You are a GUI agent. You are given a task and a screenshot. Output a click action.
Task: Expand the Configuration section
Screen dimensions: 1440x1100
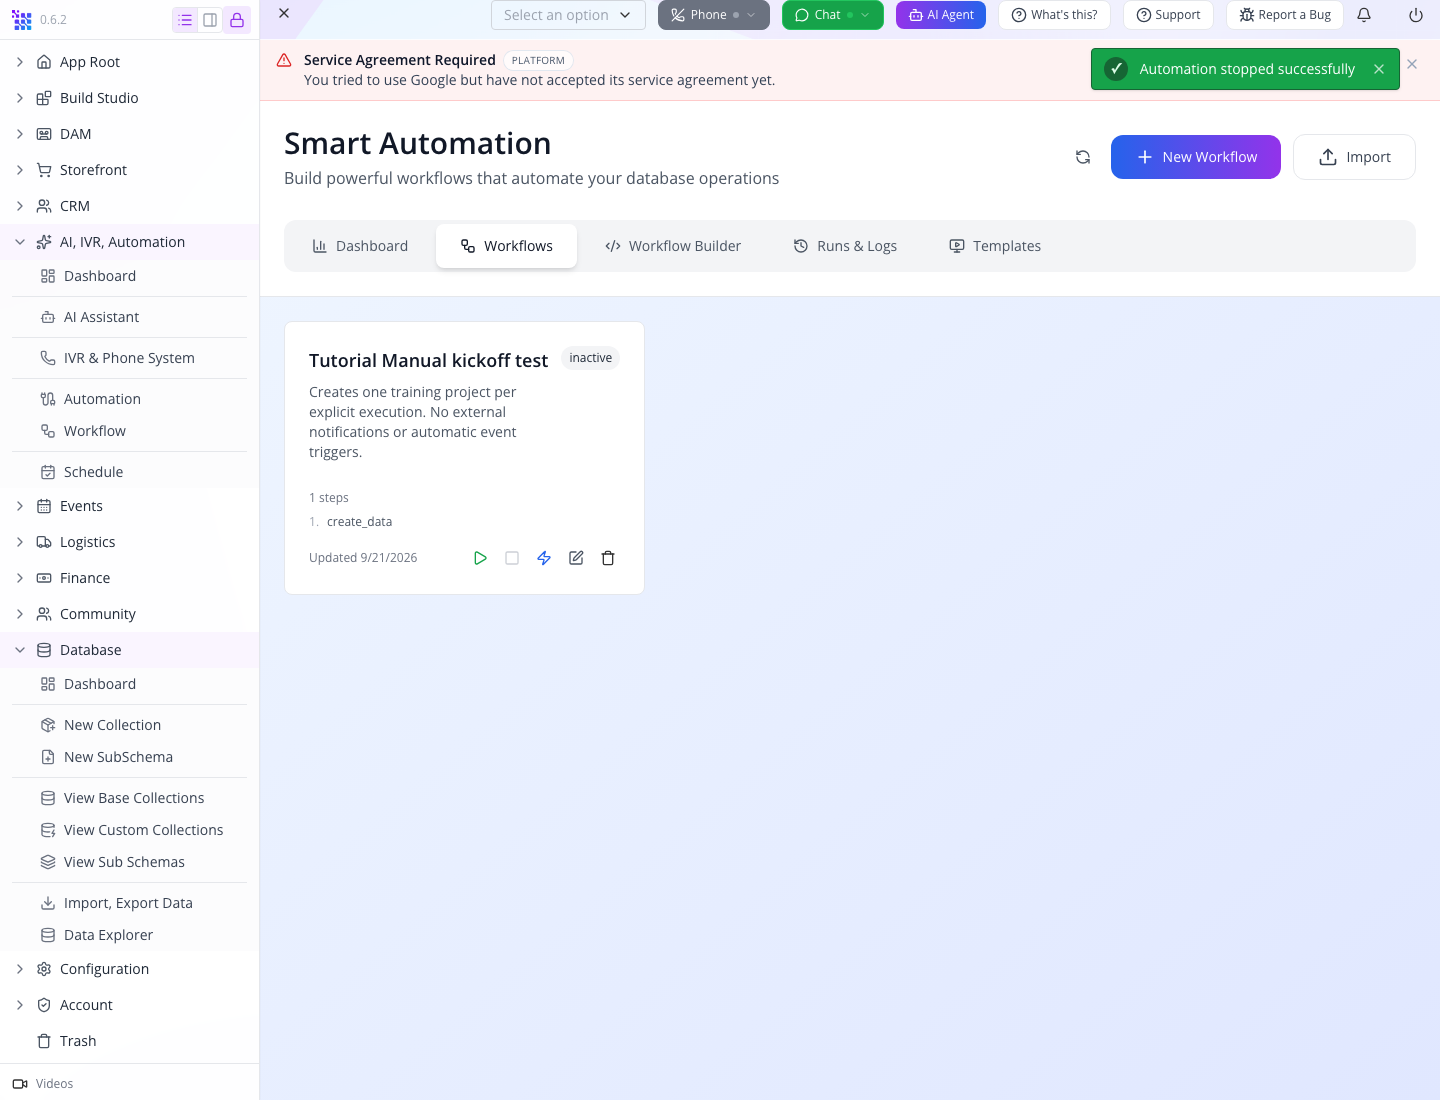click(20, 969)
